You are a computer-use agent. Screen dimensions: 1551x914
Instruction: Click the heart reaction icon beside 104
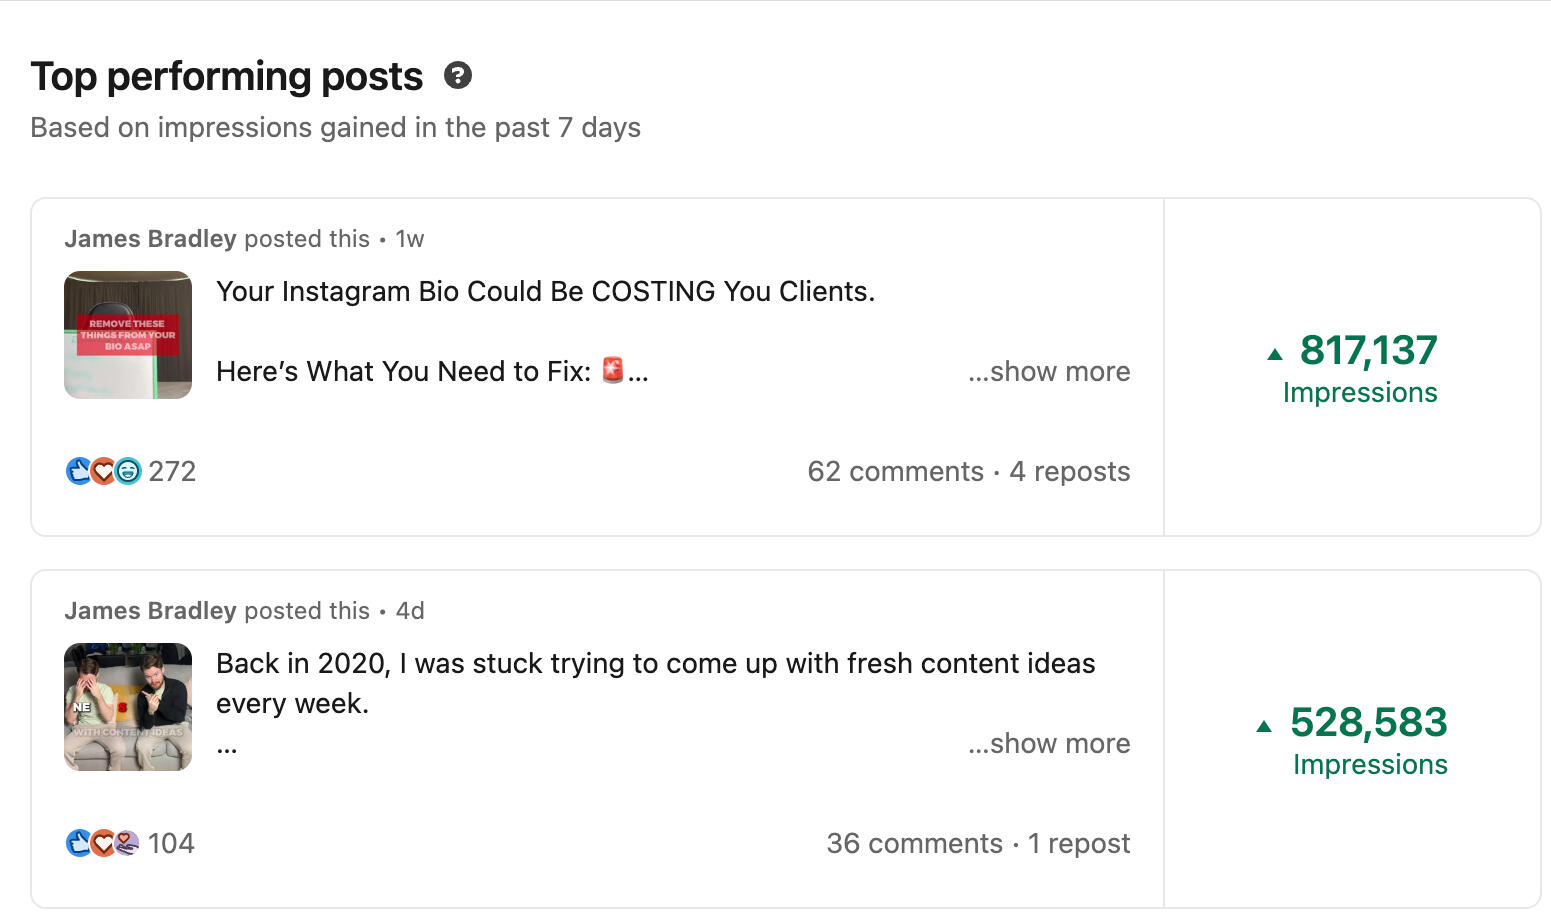103,843
